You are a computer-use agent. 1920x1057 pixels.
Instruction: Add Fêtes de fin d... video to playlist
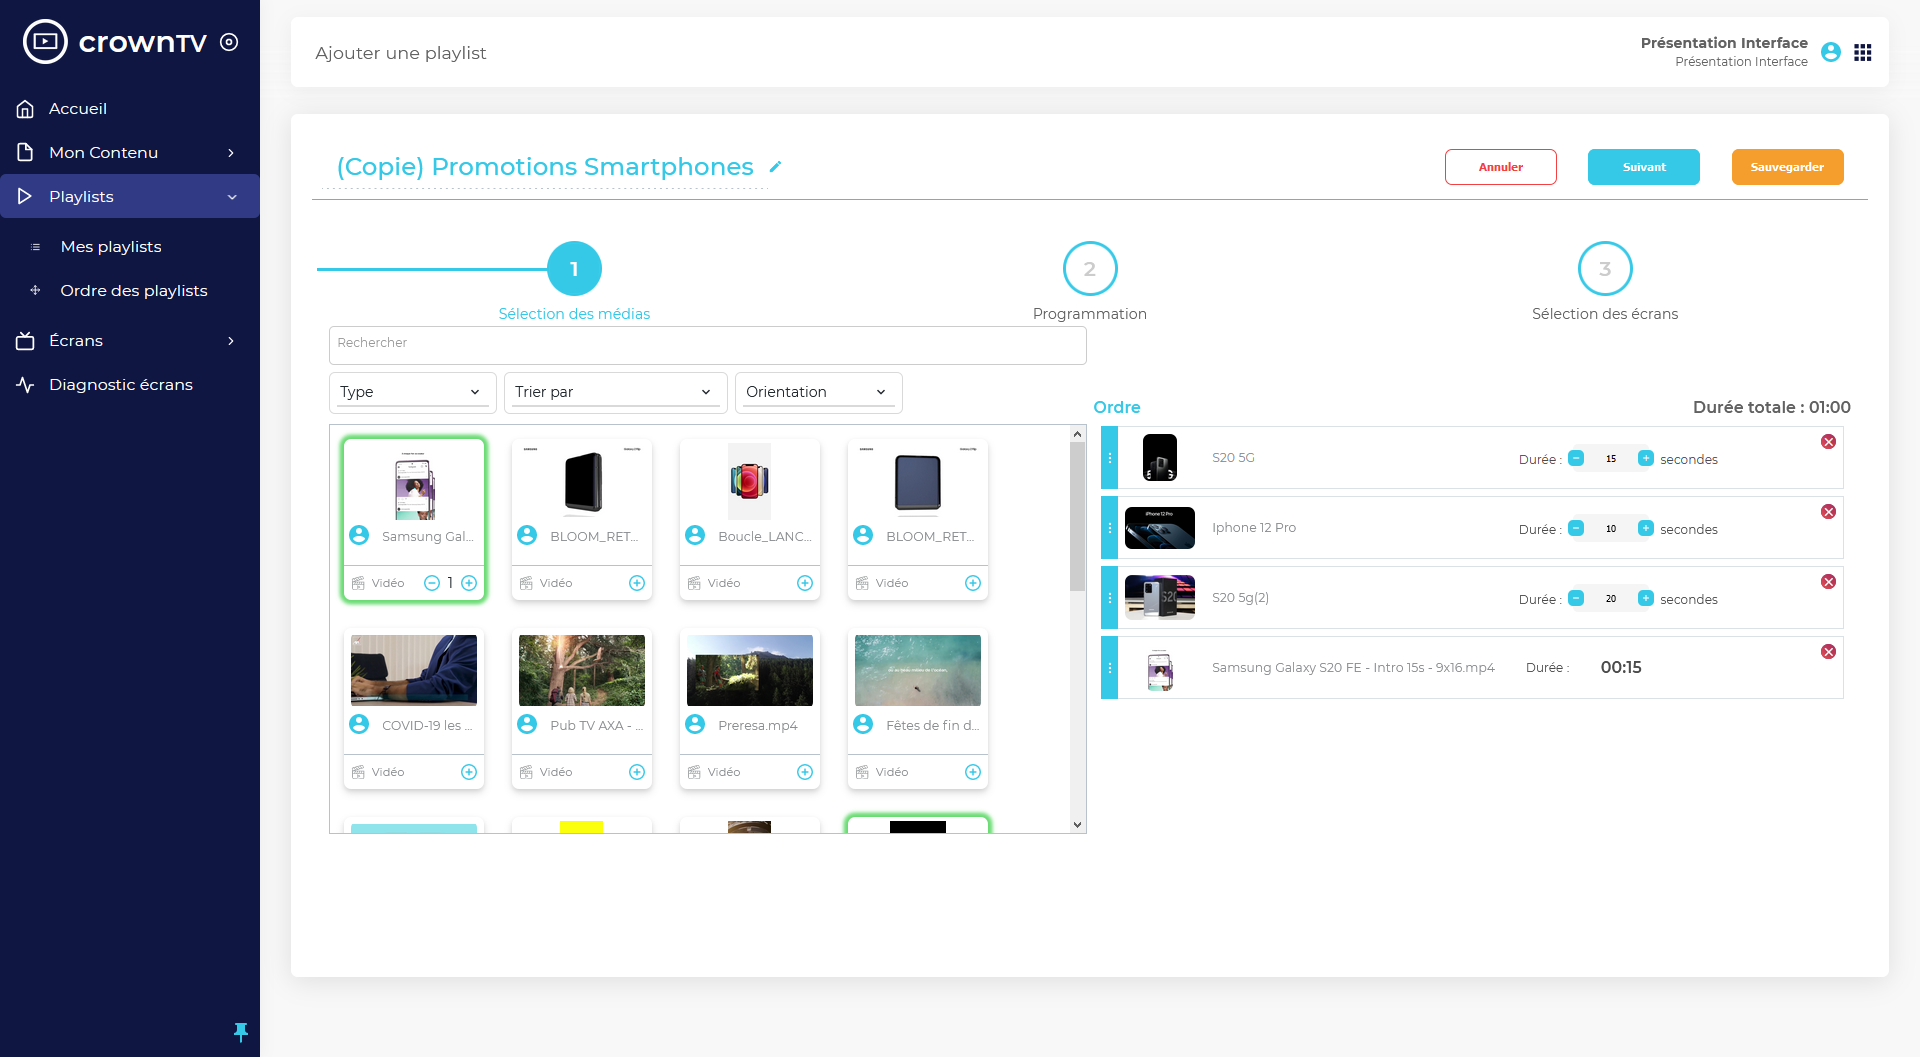[973, 772]
